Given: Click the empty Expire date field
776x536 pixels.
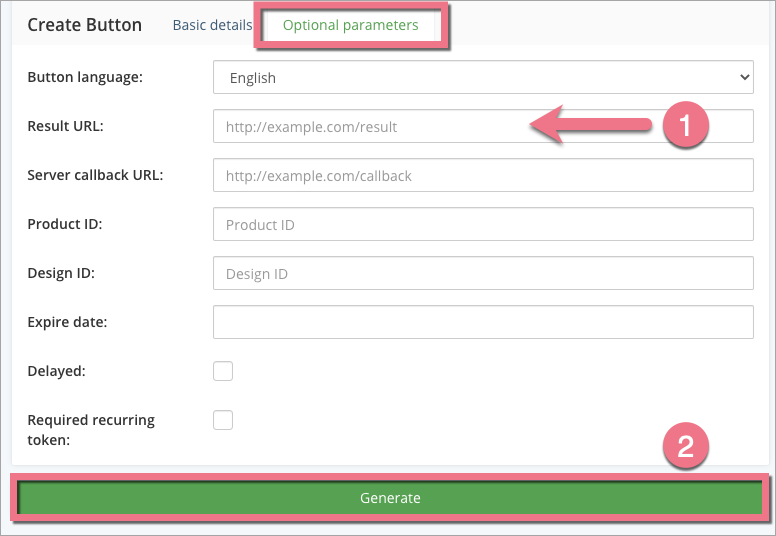Looking at the screenshot, I should pyautogui.click(x=483, y=322).
